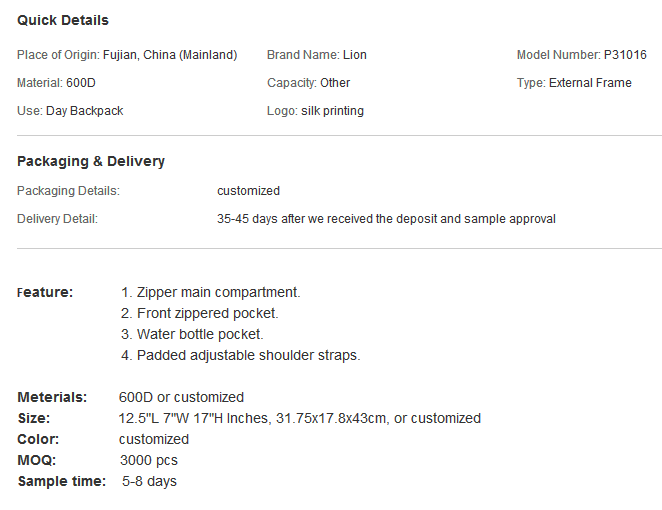Select the Packaging Details customized value
Viewport: 662px width, 510px height.
[x=248, y=191]
